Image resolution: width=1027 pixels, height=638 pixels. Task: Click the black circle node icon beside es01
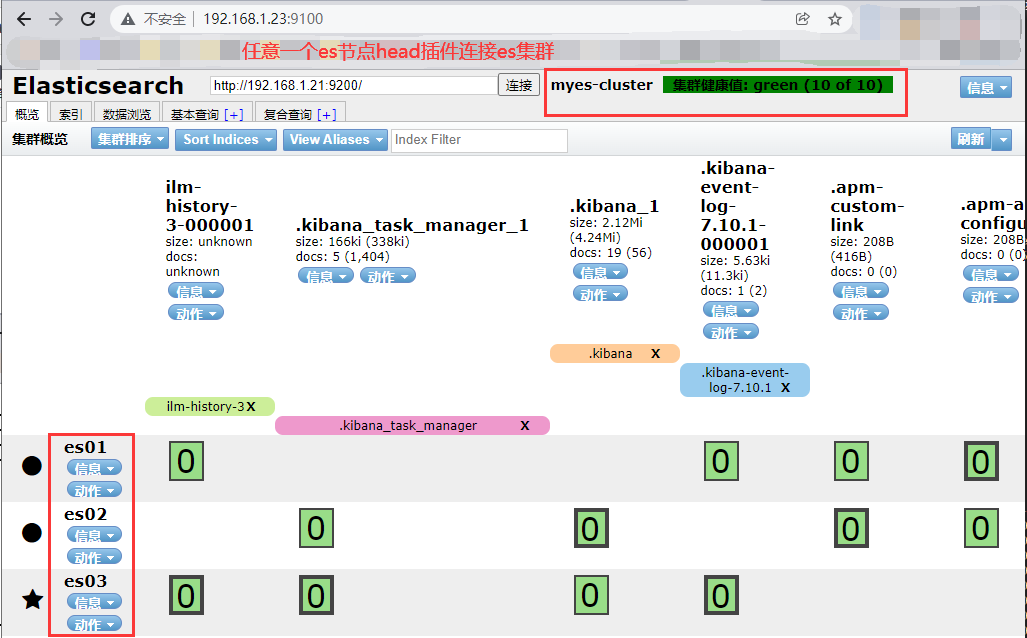31,465
